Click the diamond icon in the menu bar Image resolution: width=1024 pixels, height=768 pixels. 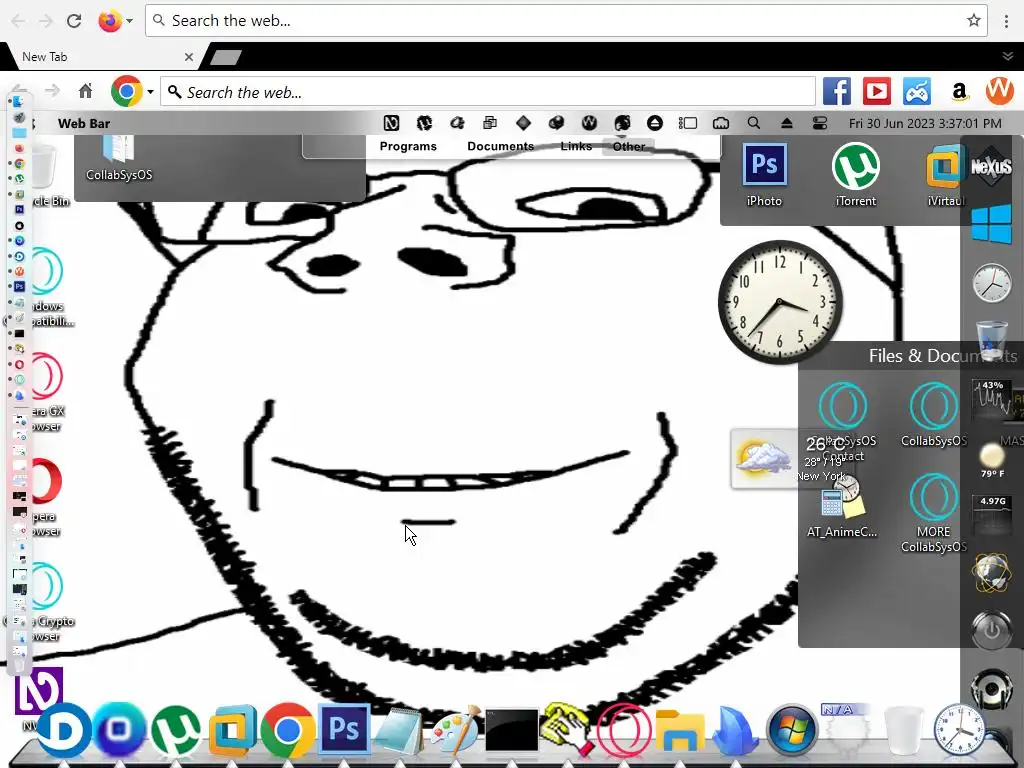click(523, 123)
